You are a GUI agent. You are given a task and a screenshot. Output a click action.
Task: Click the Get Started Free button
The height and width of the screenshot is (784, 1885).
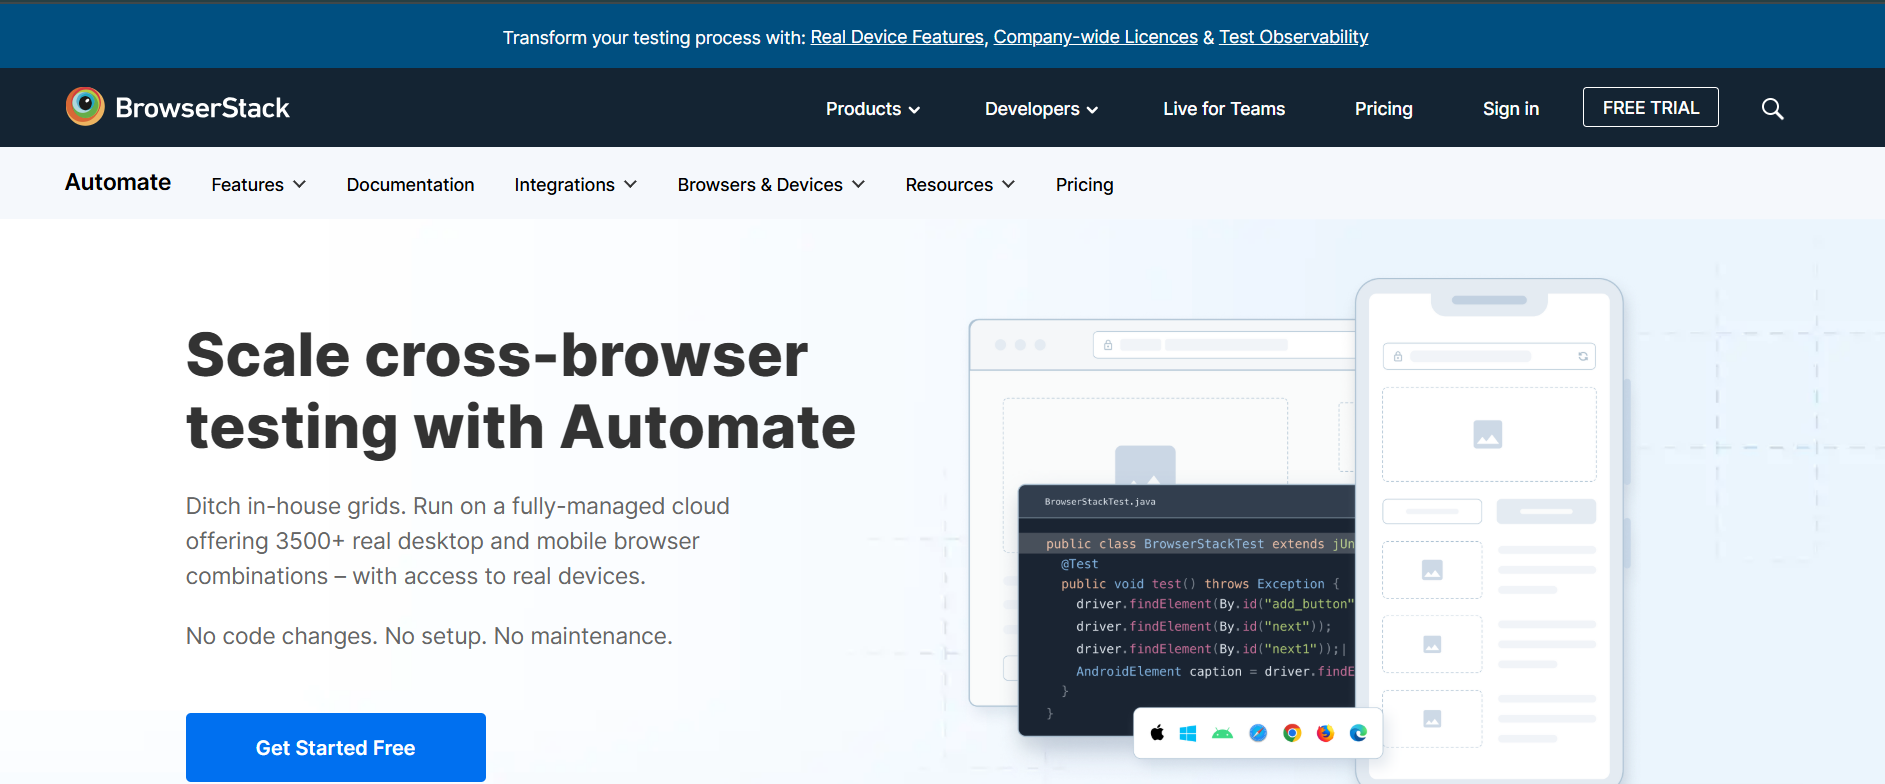coord(336,747)
